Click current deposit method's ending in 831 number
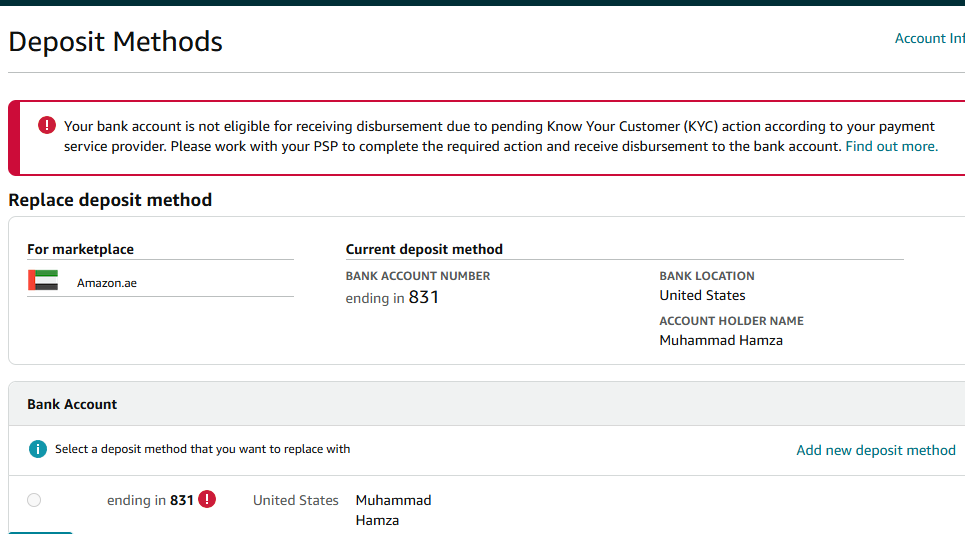Image resolution: width=965 pixels, height=534 pixels. [x=392, y=298]
